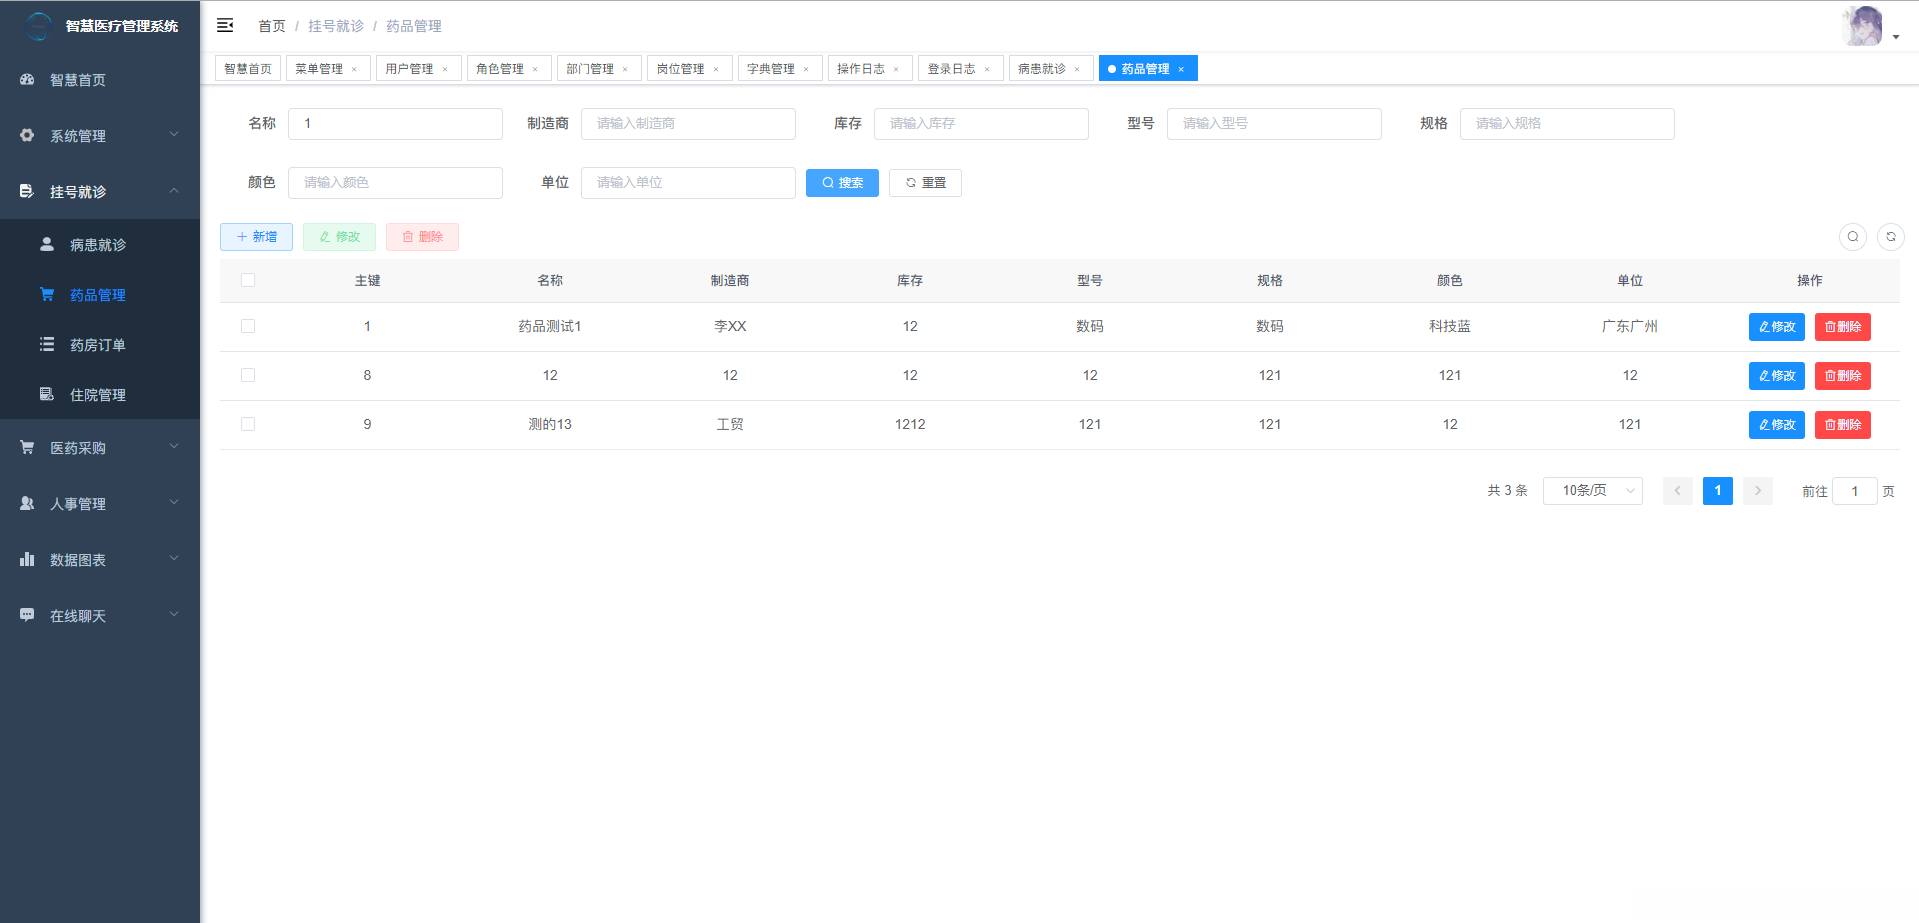Check the row for 测的13
Image resolution: width=1919 pixels, height=923 pixels.
coord(248,425)
